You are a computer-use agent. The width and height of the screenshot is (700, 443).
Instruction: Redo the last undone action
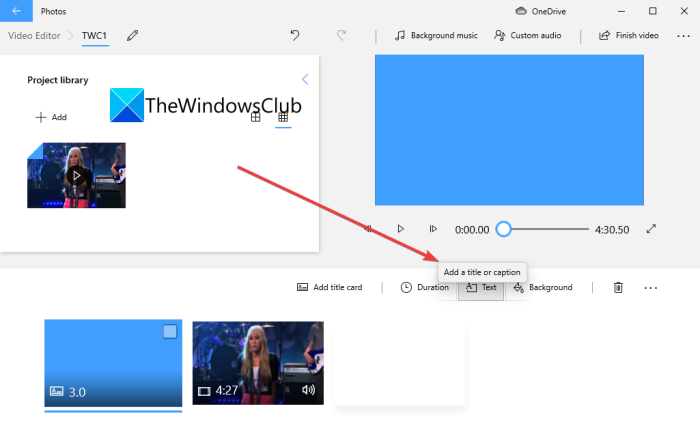342,35
